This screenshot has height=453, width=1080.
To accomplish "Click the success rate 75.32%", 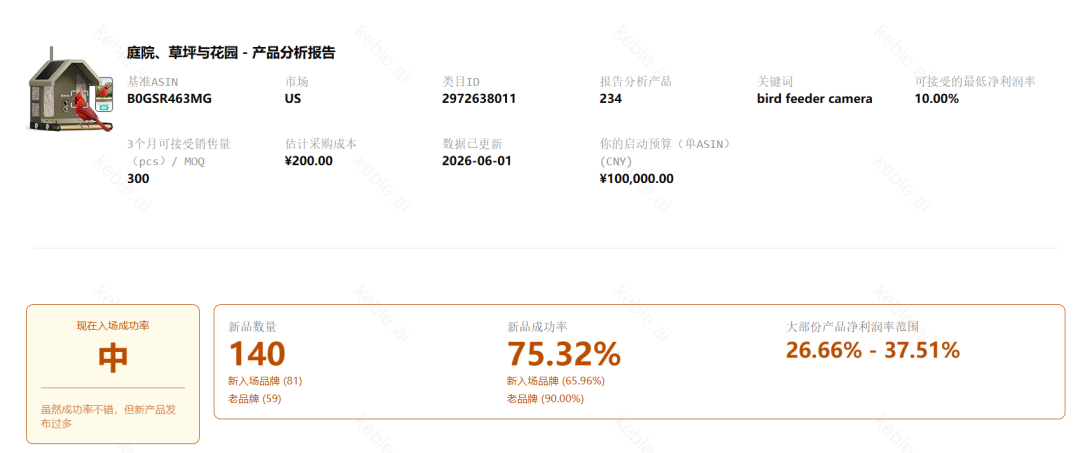I will click(x=564, y=354).
